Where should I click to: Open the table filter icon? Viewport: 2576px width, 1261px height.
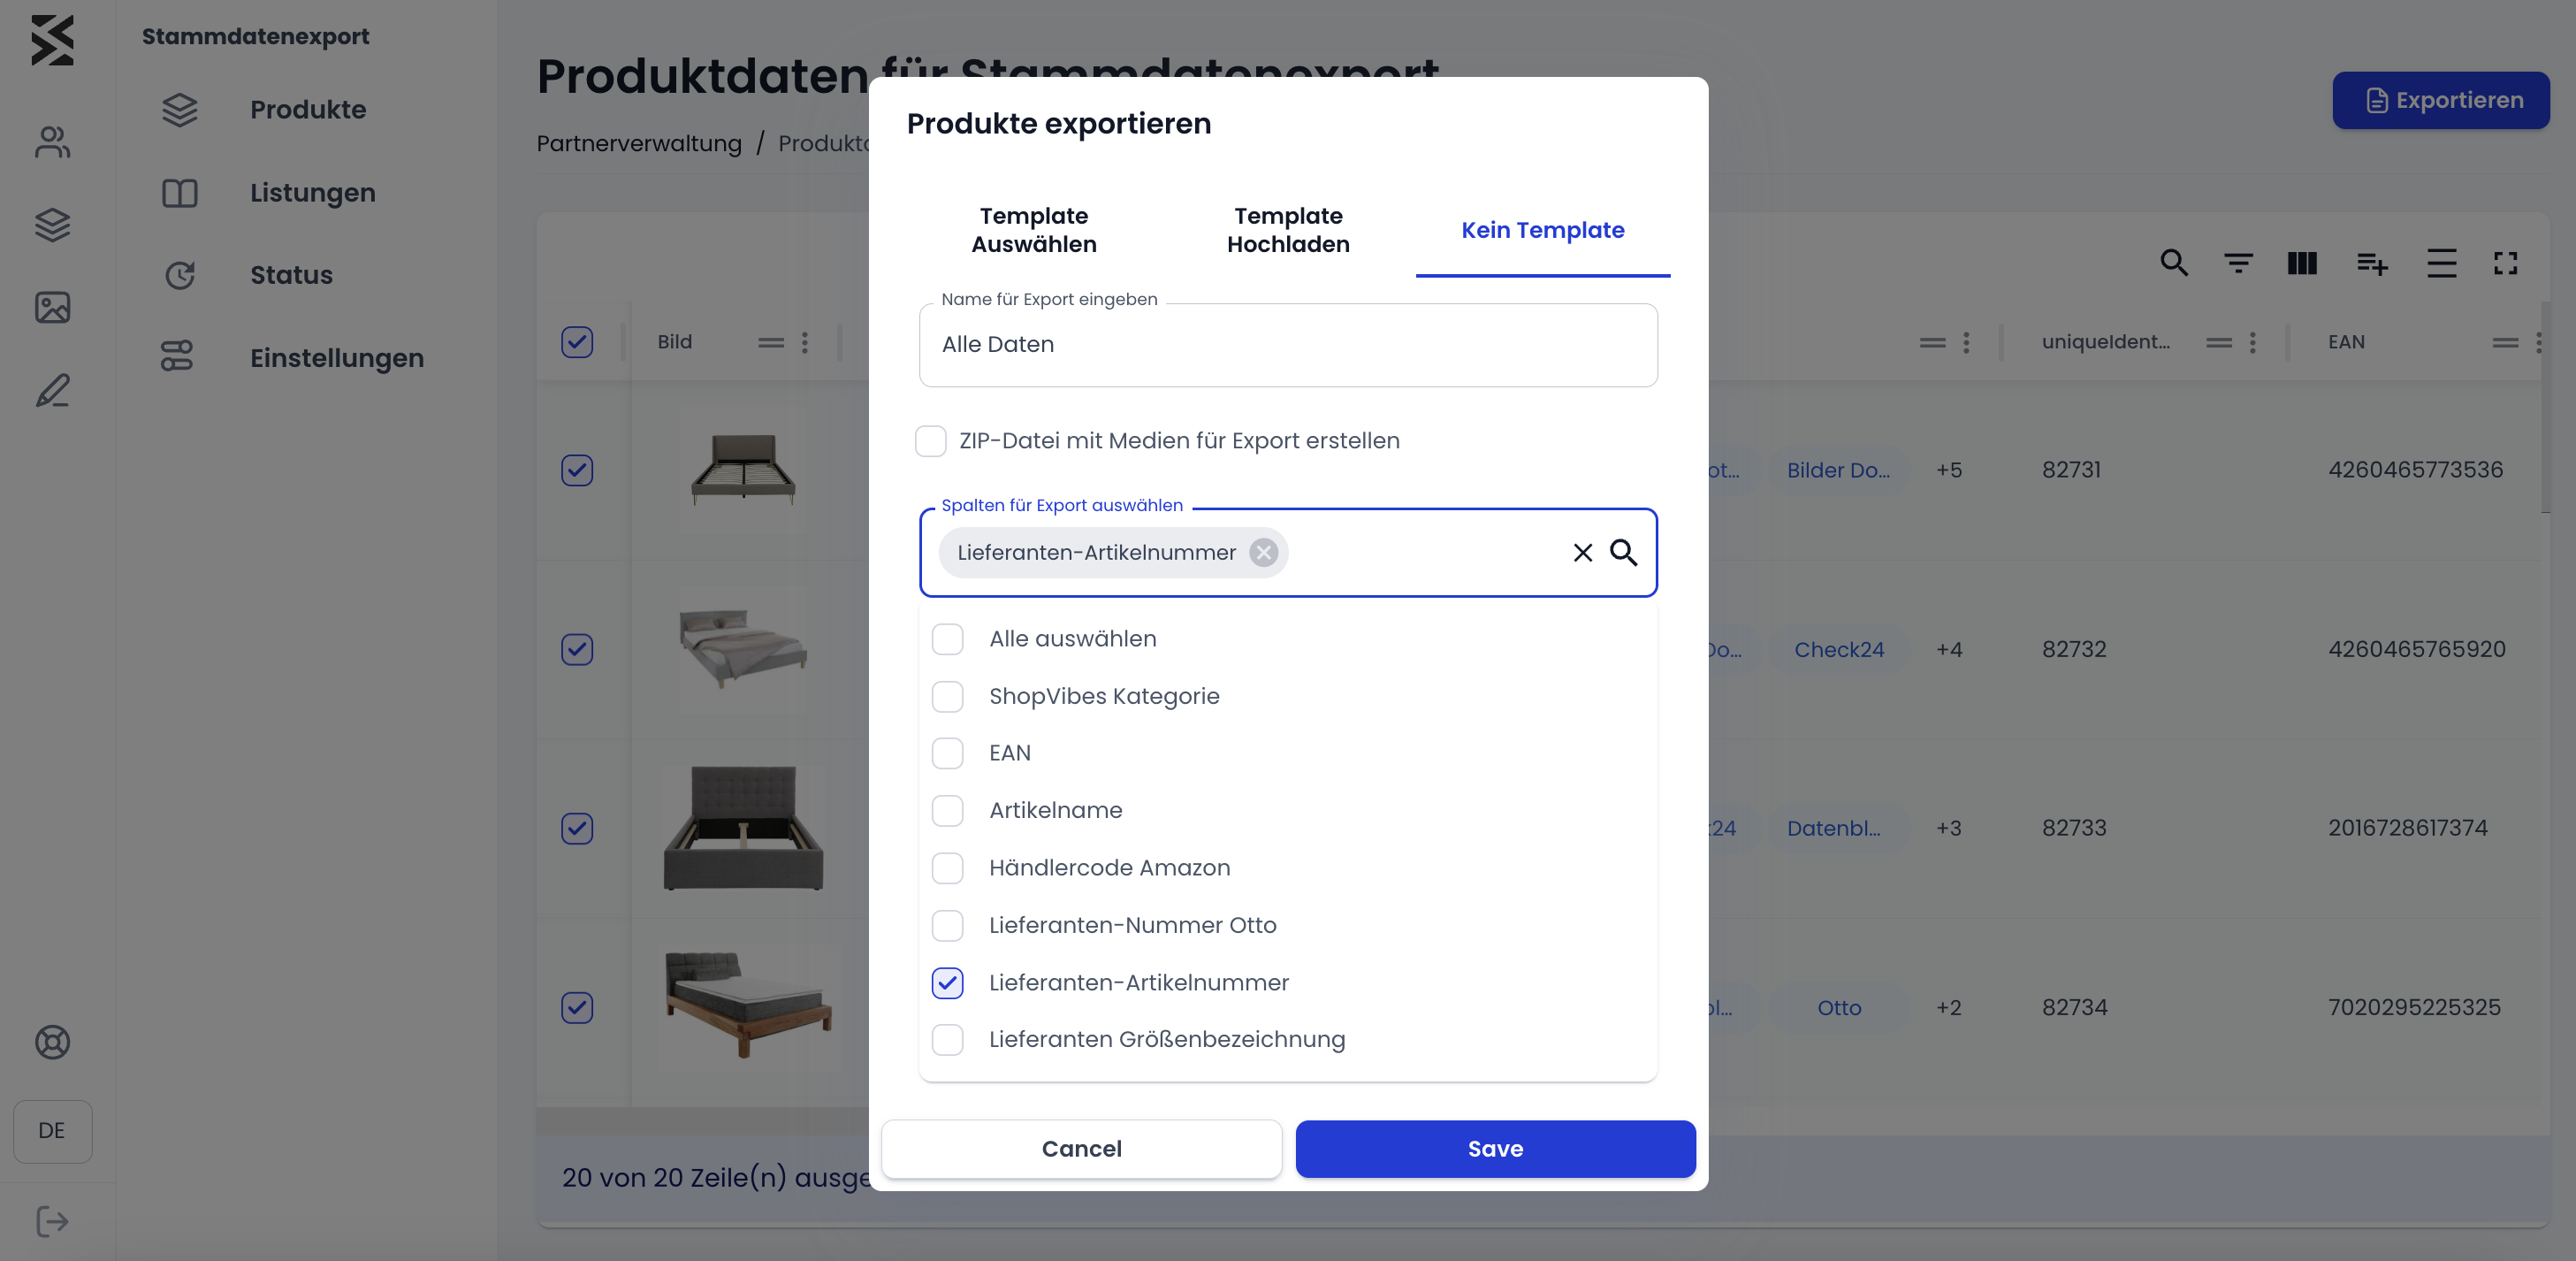[x=2238, y=263]
